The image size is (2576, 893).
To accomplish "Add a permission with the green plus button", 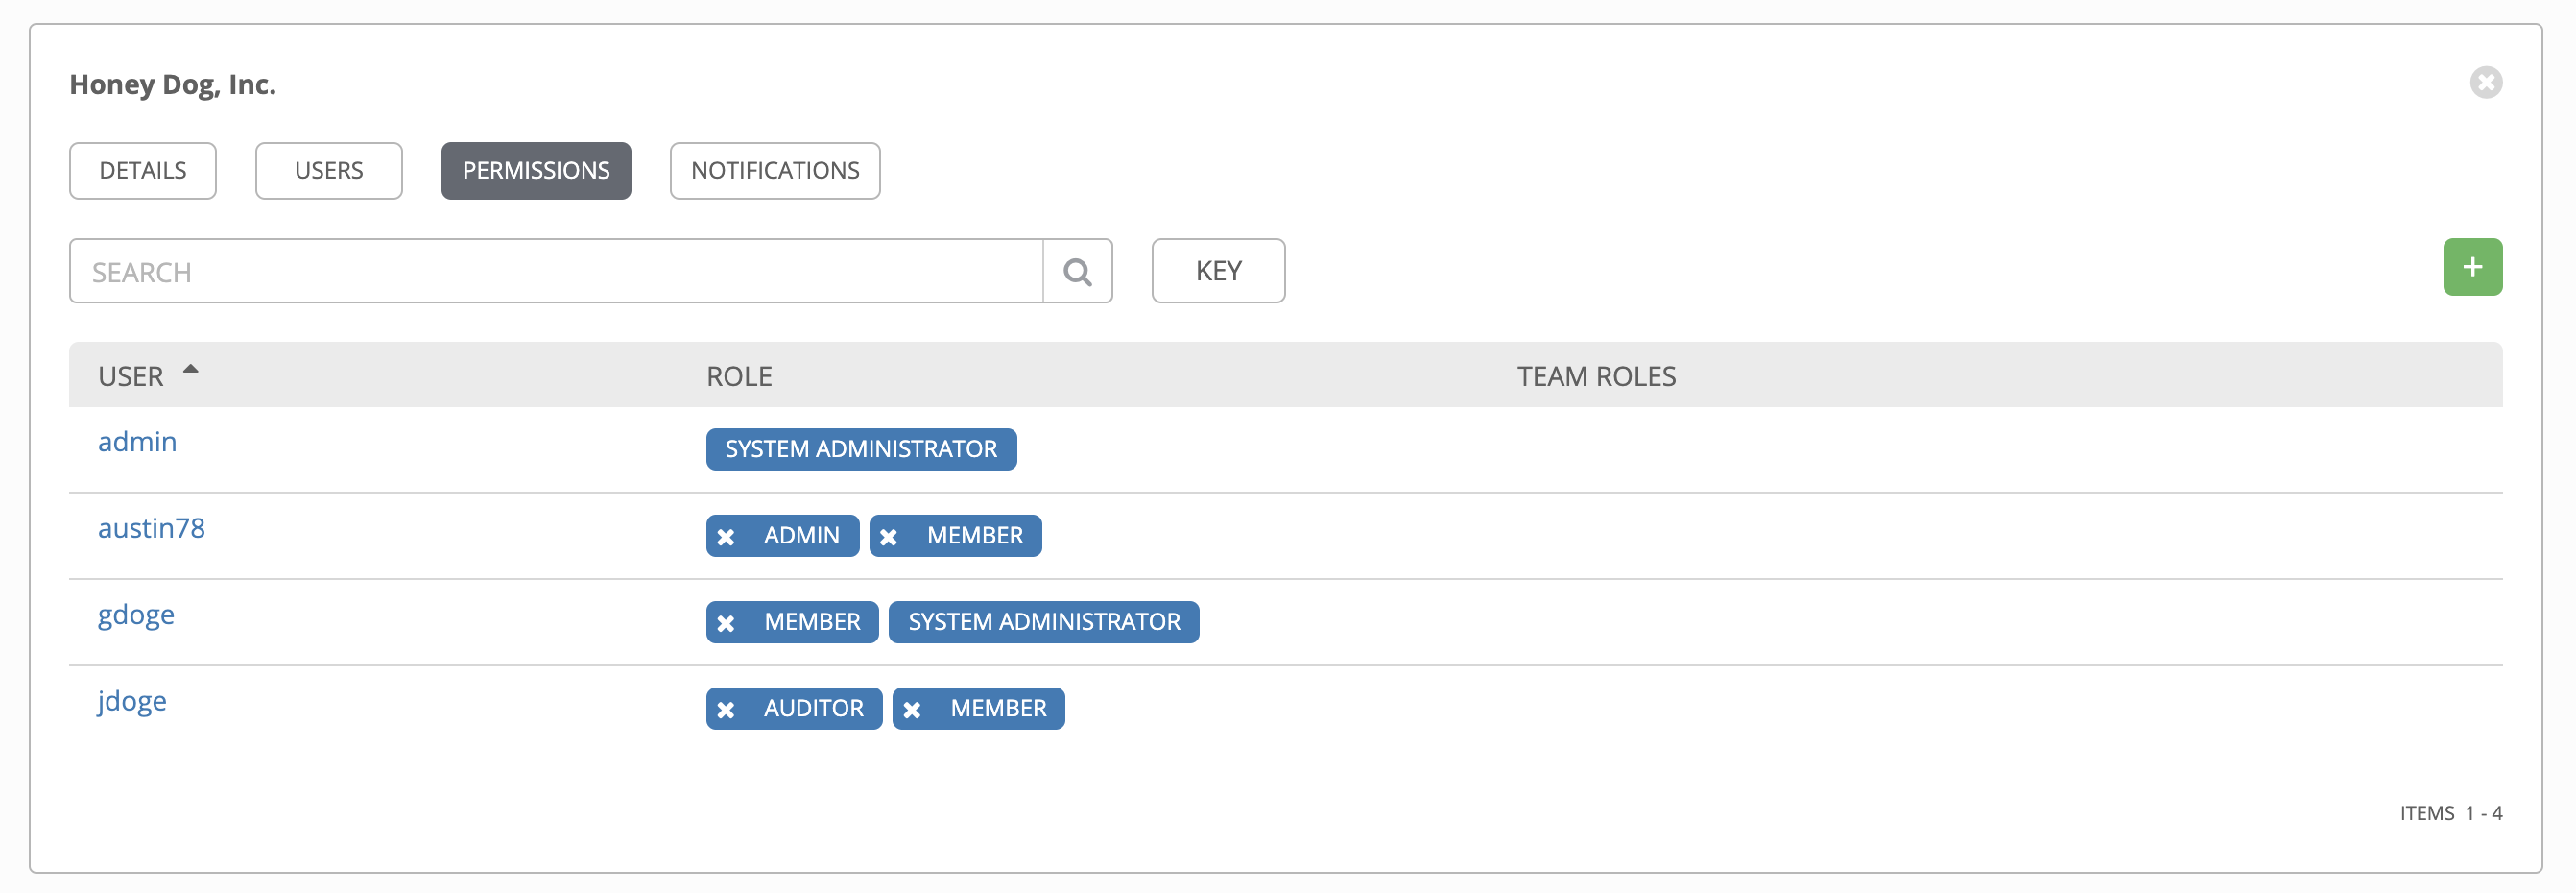I will [2472, 267].
